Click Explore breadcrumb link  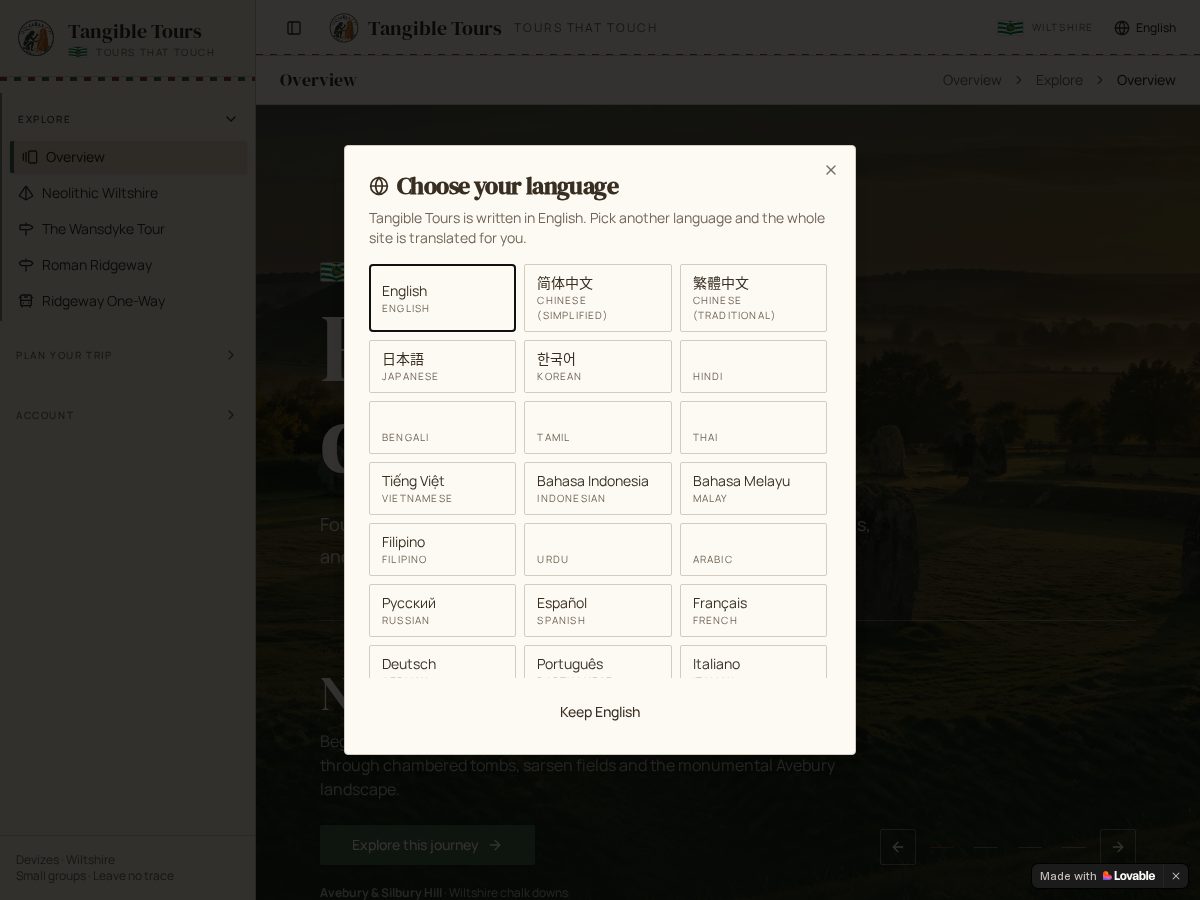coord(1059,80)
